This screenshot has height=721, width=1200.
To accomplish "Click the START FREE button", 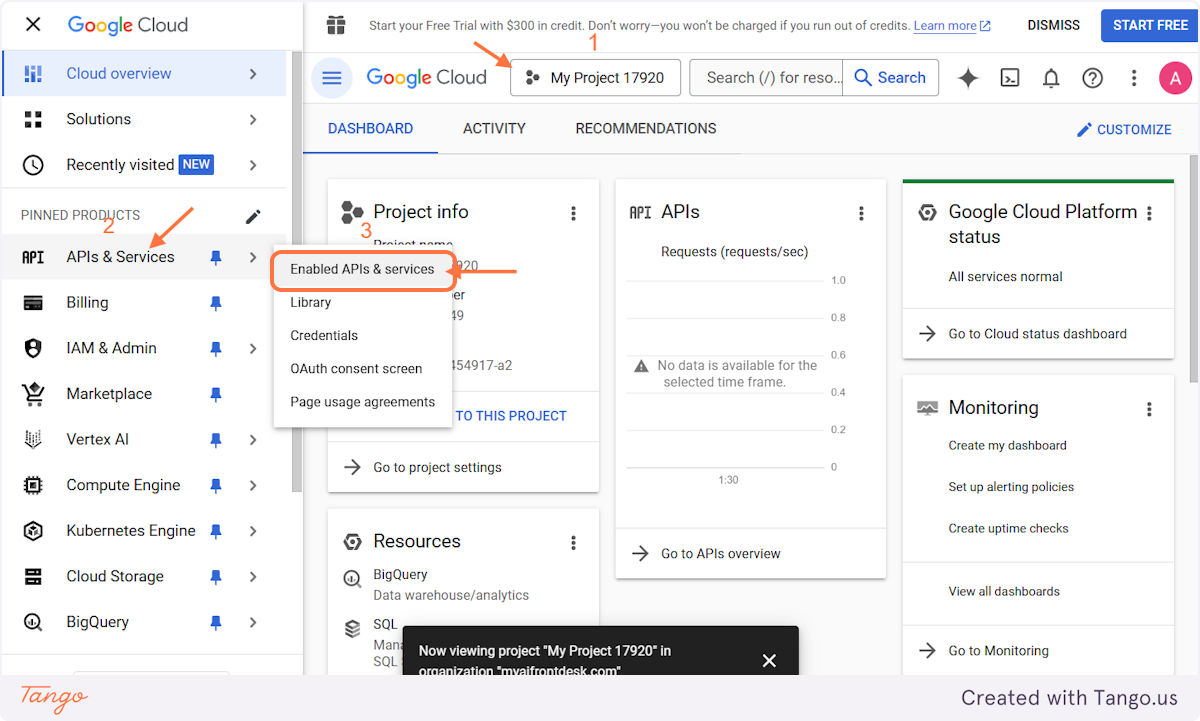I will tap(1150, 25).
